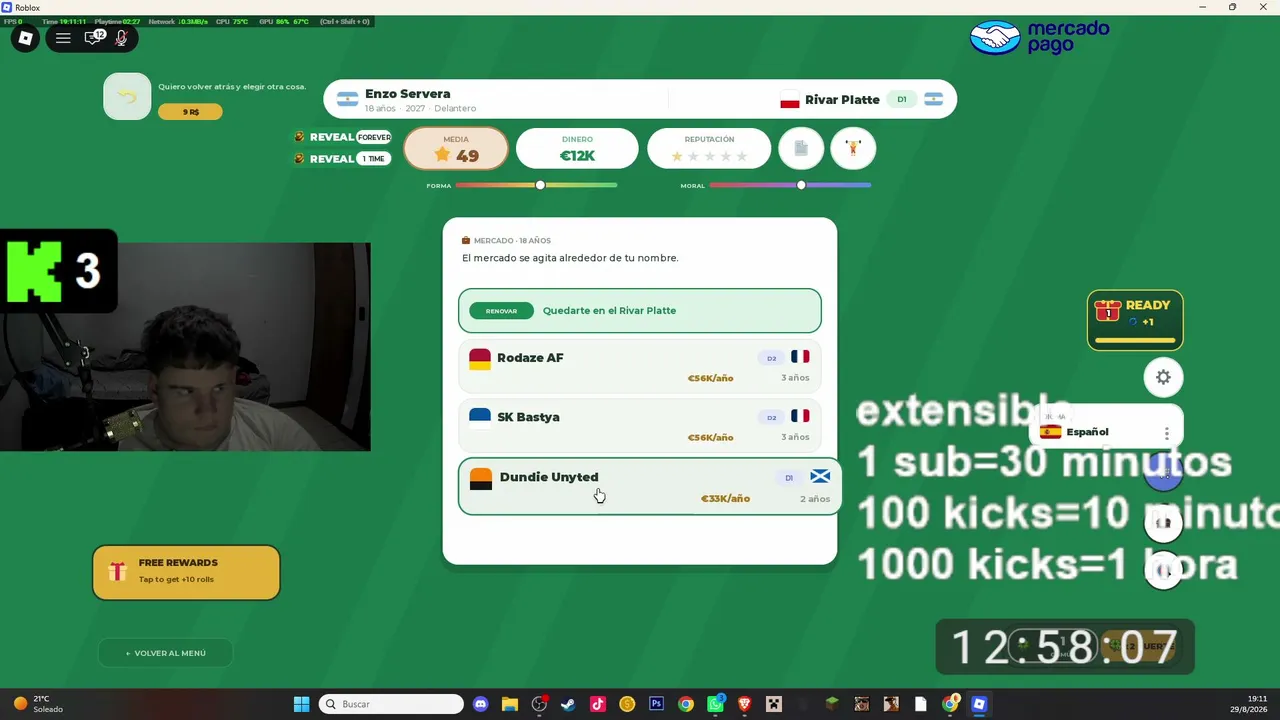Open Steam from the taskbar
Image resolution: width=1280 pixels, height=720 pixels.
[568, 704]
